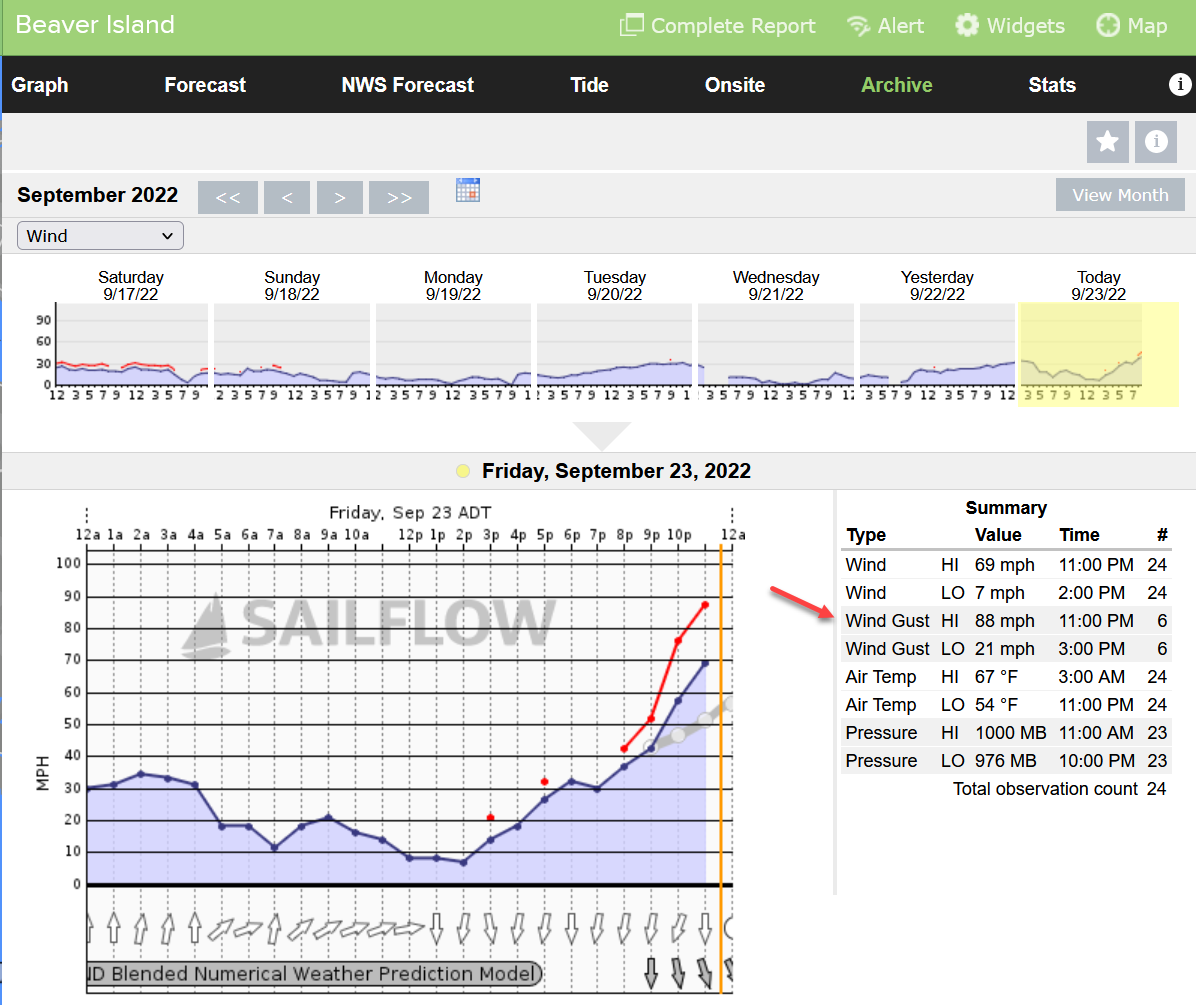Image resolution: width=1196 pixels, height=1005 pixels.
Task: Click the September 2022 heading
Action: click(98, 195)
